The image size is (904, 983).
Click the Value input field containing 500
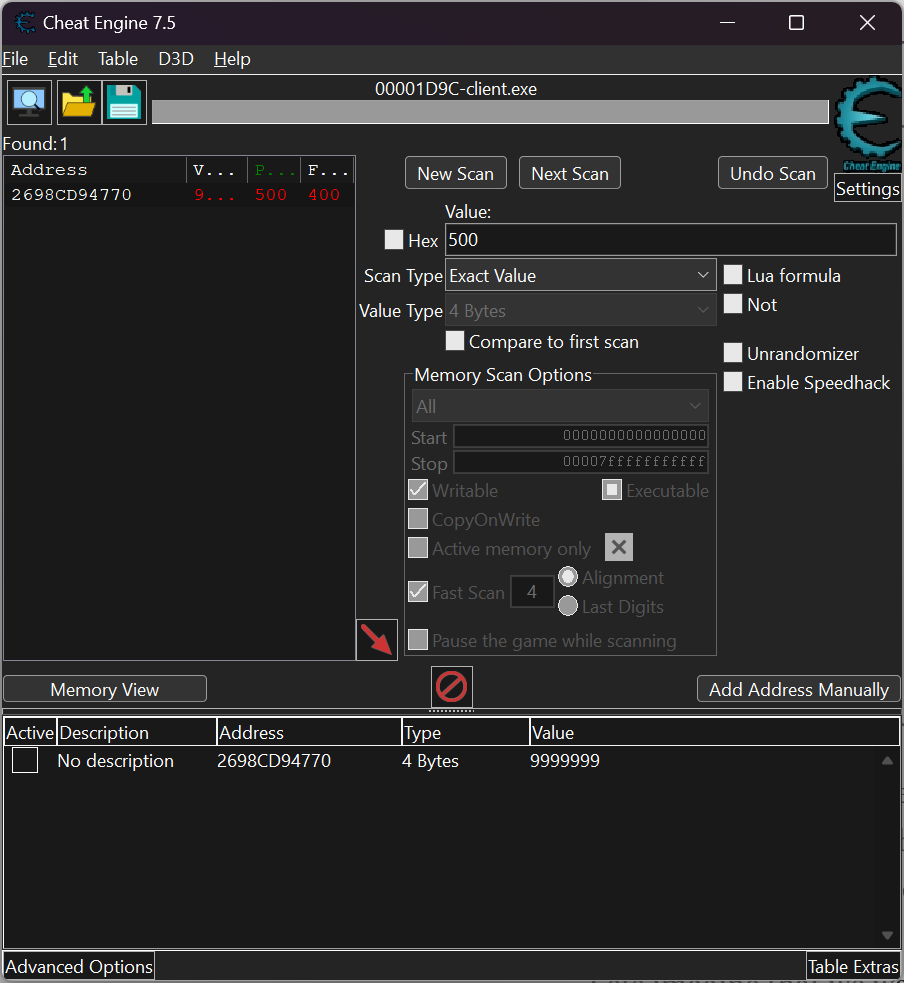(x=671, y=239)
